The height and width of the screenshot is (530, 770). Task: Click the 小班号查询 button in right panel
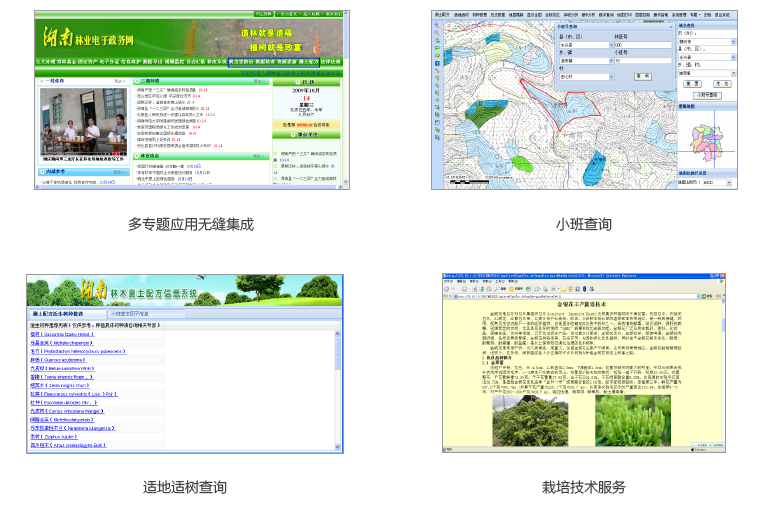(707, 95)
